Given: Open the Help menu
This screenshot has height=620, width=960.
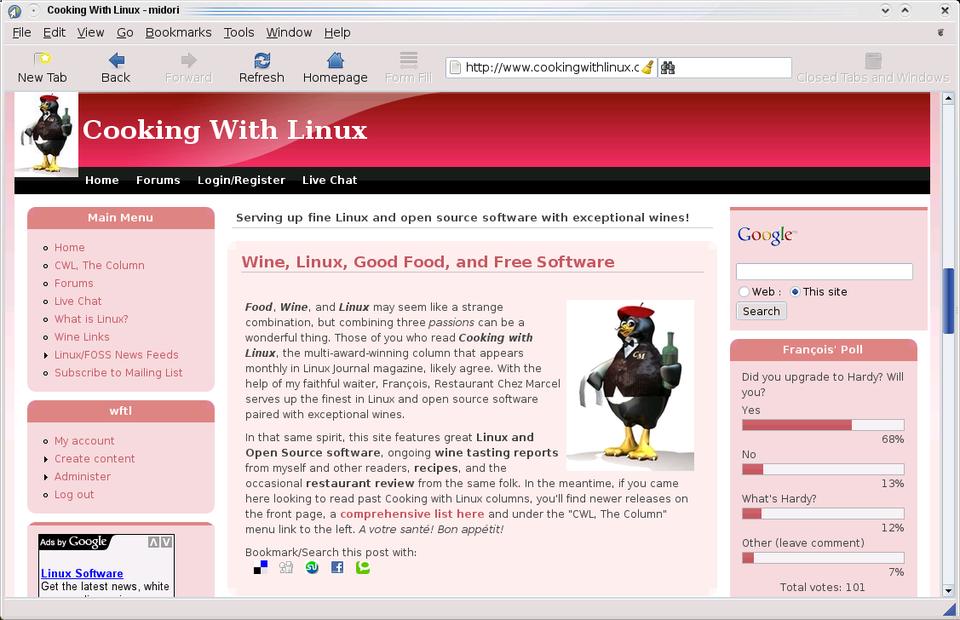Looking at the screenshot, I should [337, 32].
